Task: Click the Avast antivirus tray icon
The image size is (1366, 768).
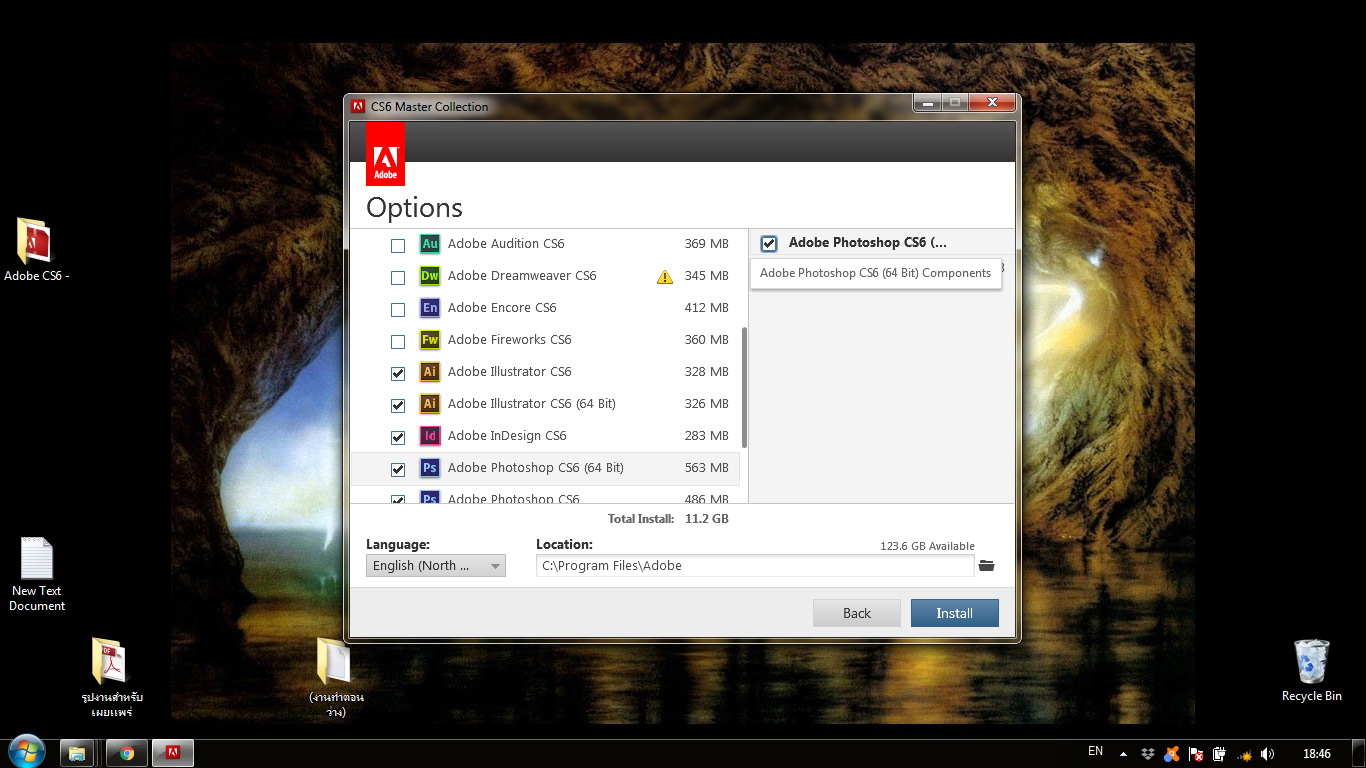Action: pyautogui.click(x=1171, y=754)
